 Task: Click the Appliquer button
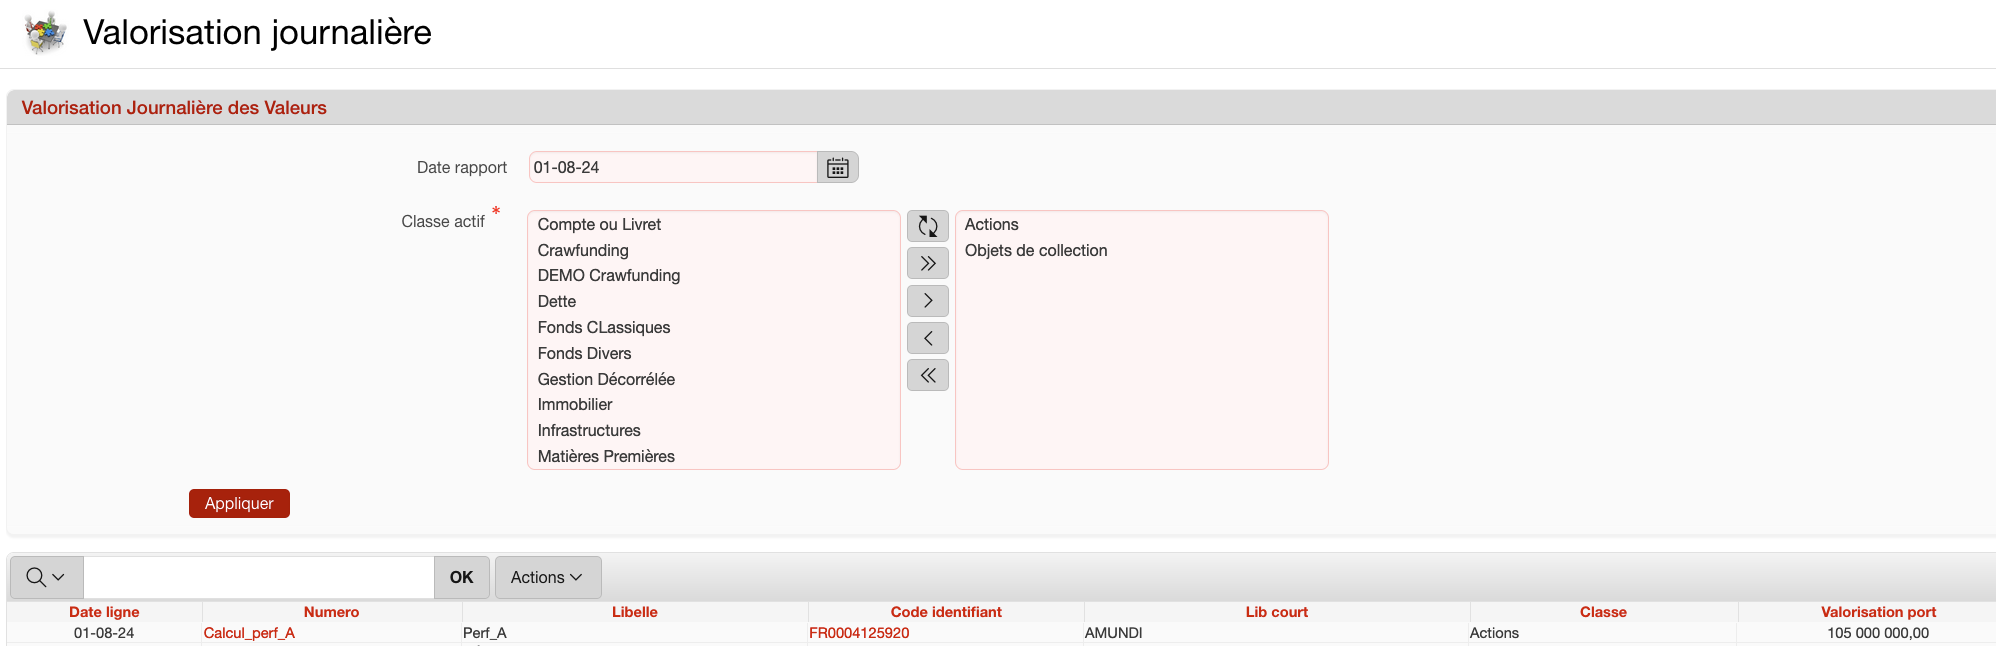pos(239,503)
